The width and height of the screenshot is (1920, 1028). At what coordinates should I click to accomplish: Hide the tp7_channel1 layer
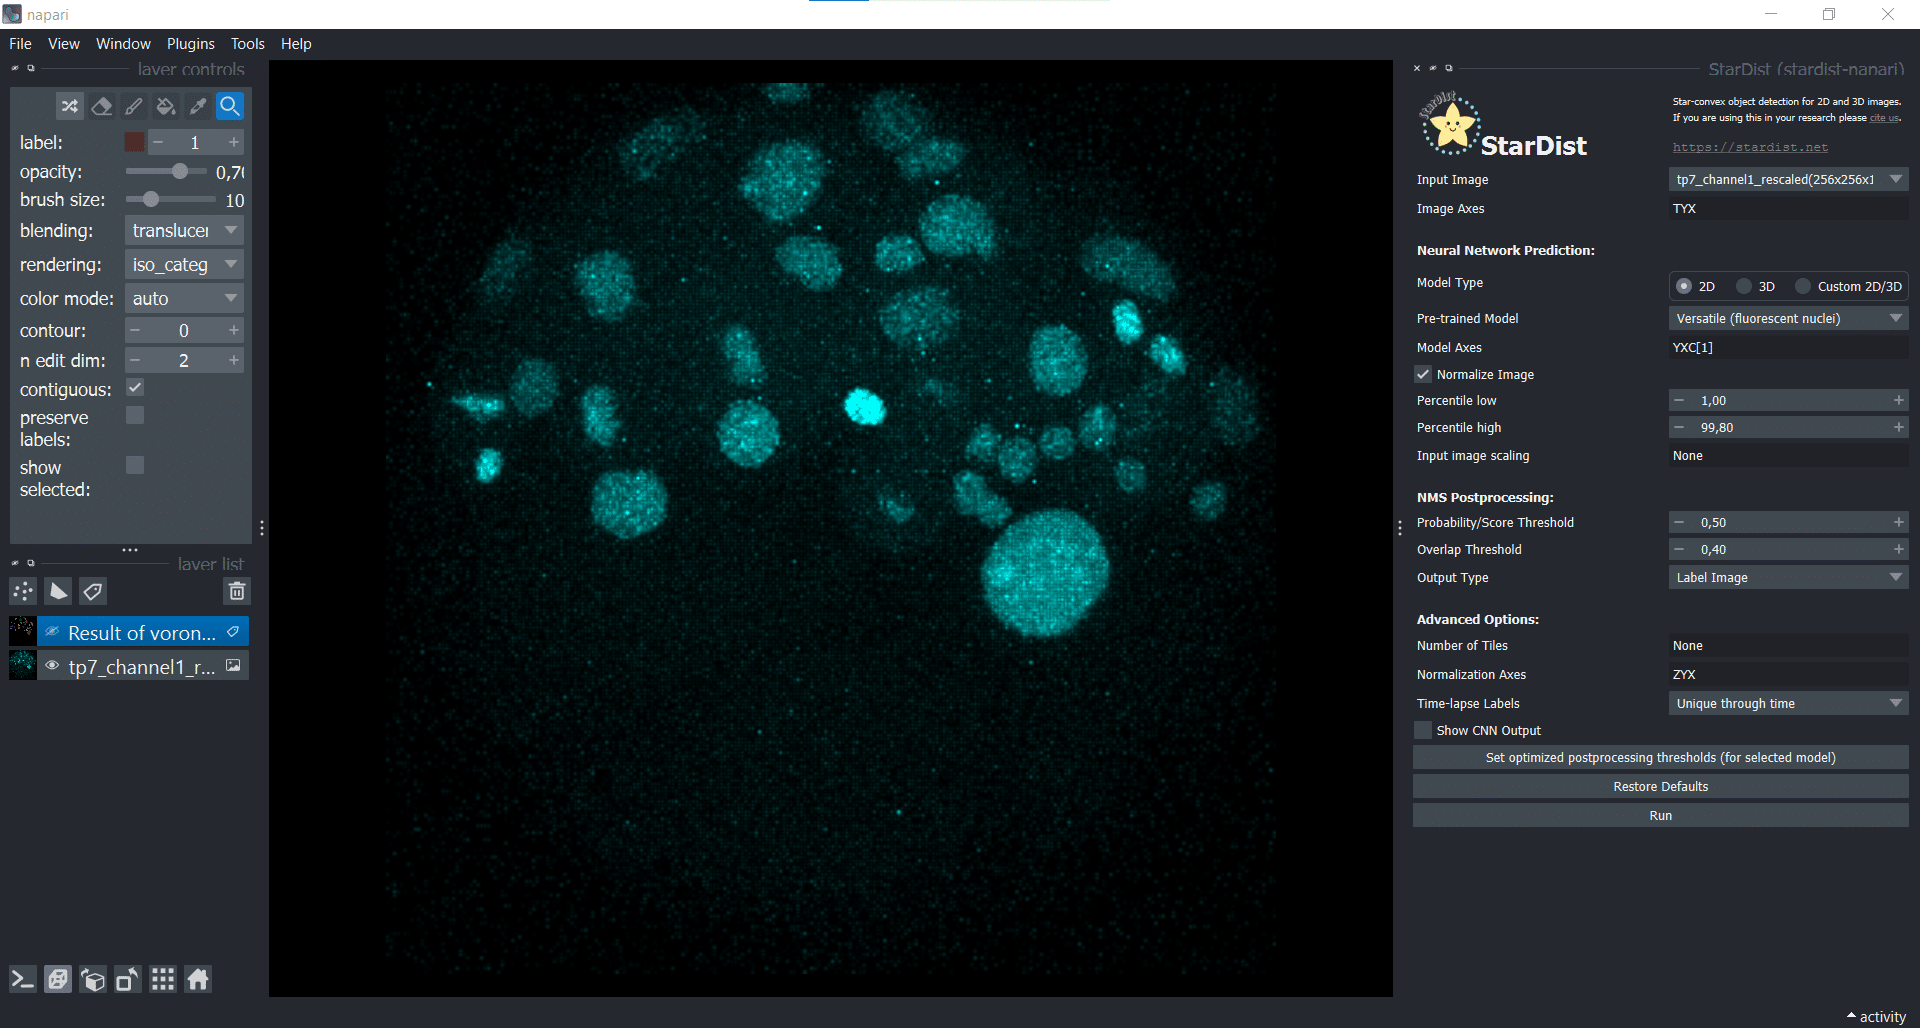52,666
